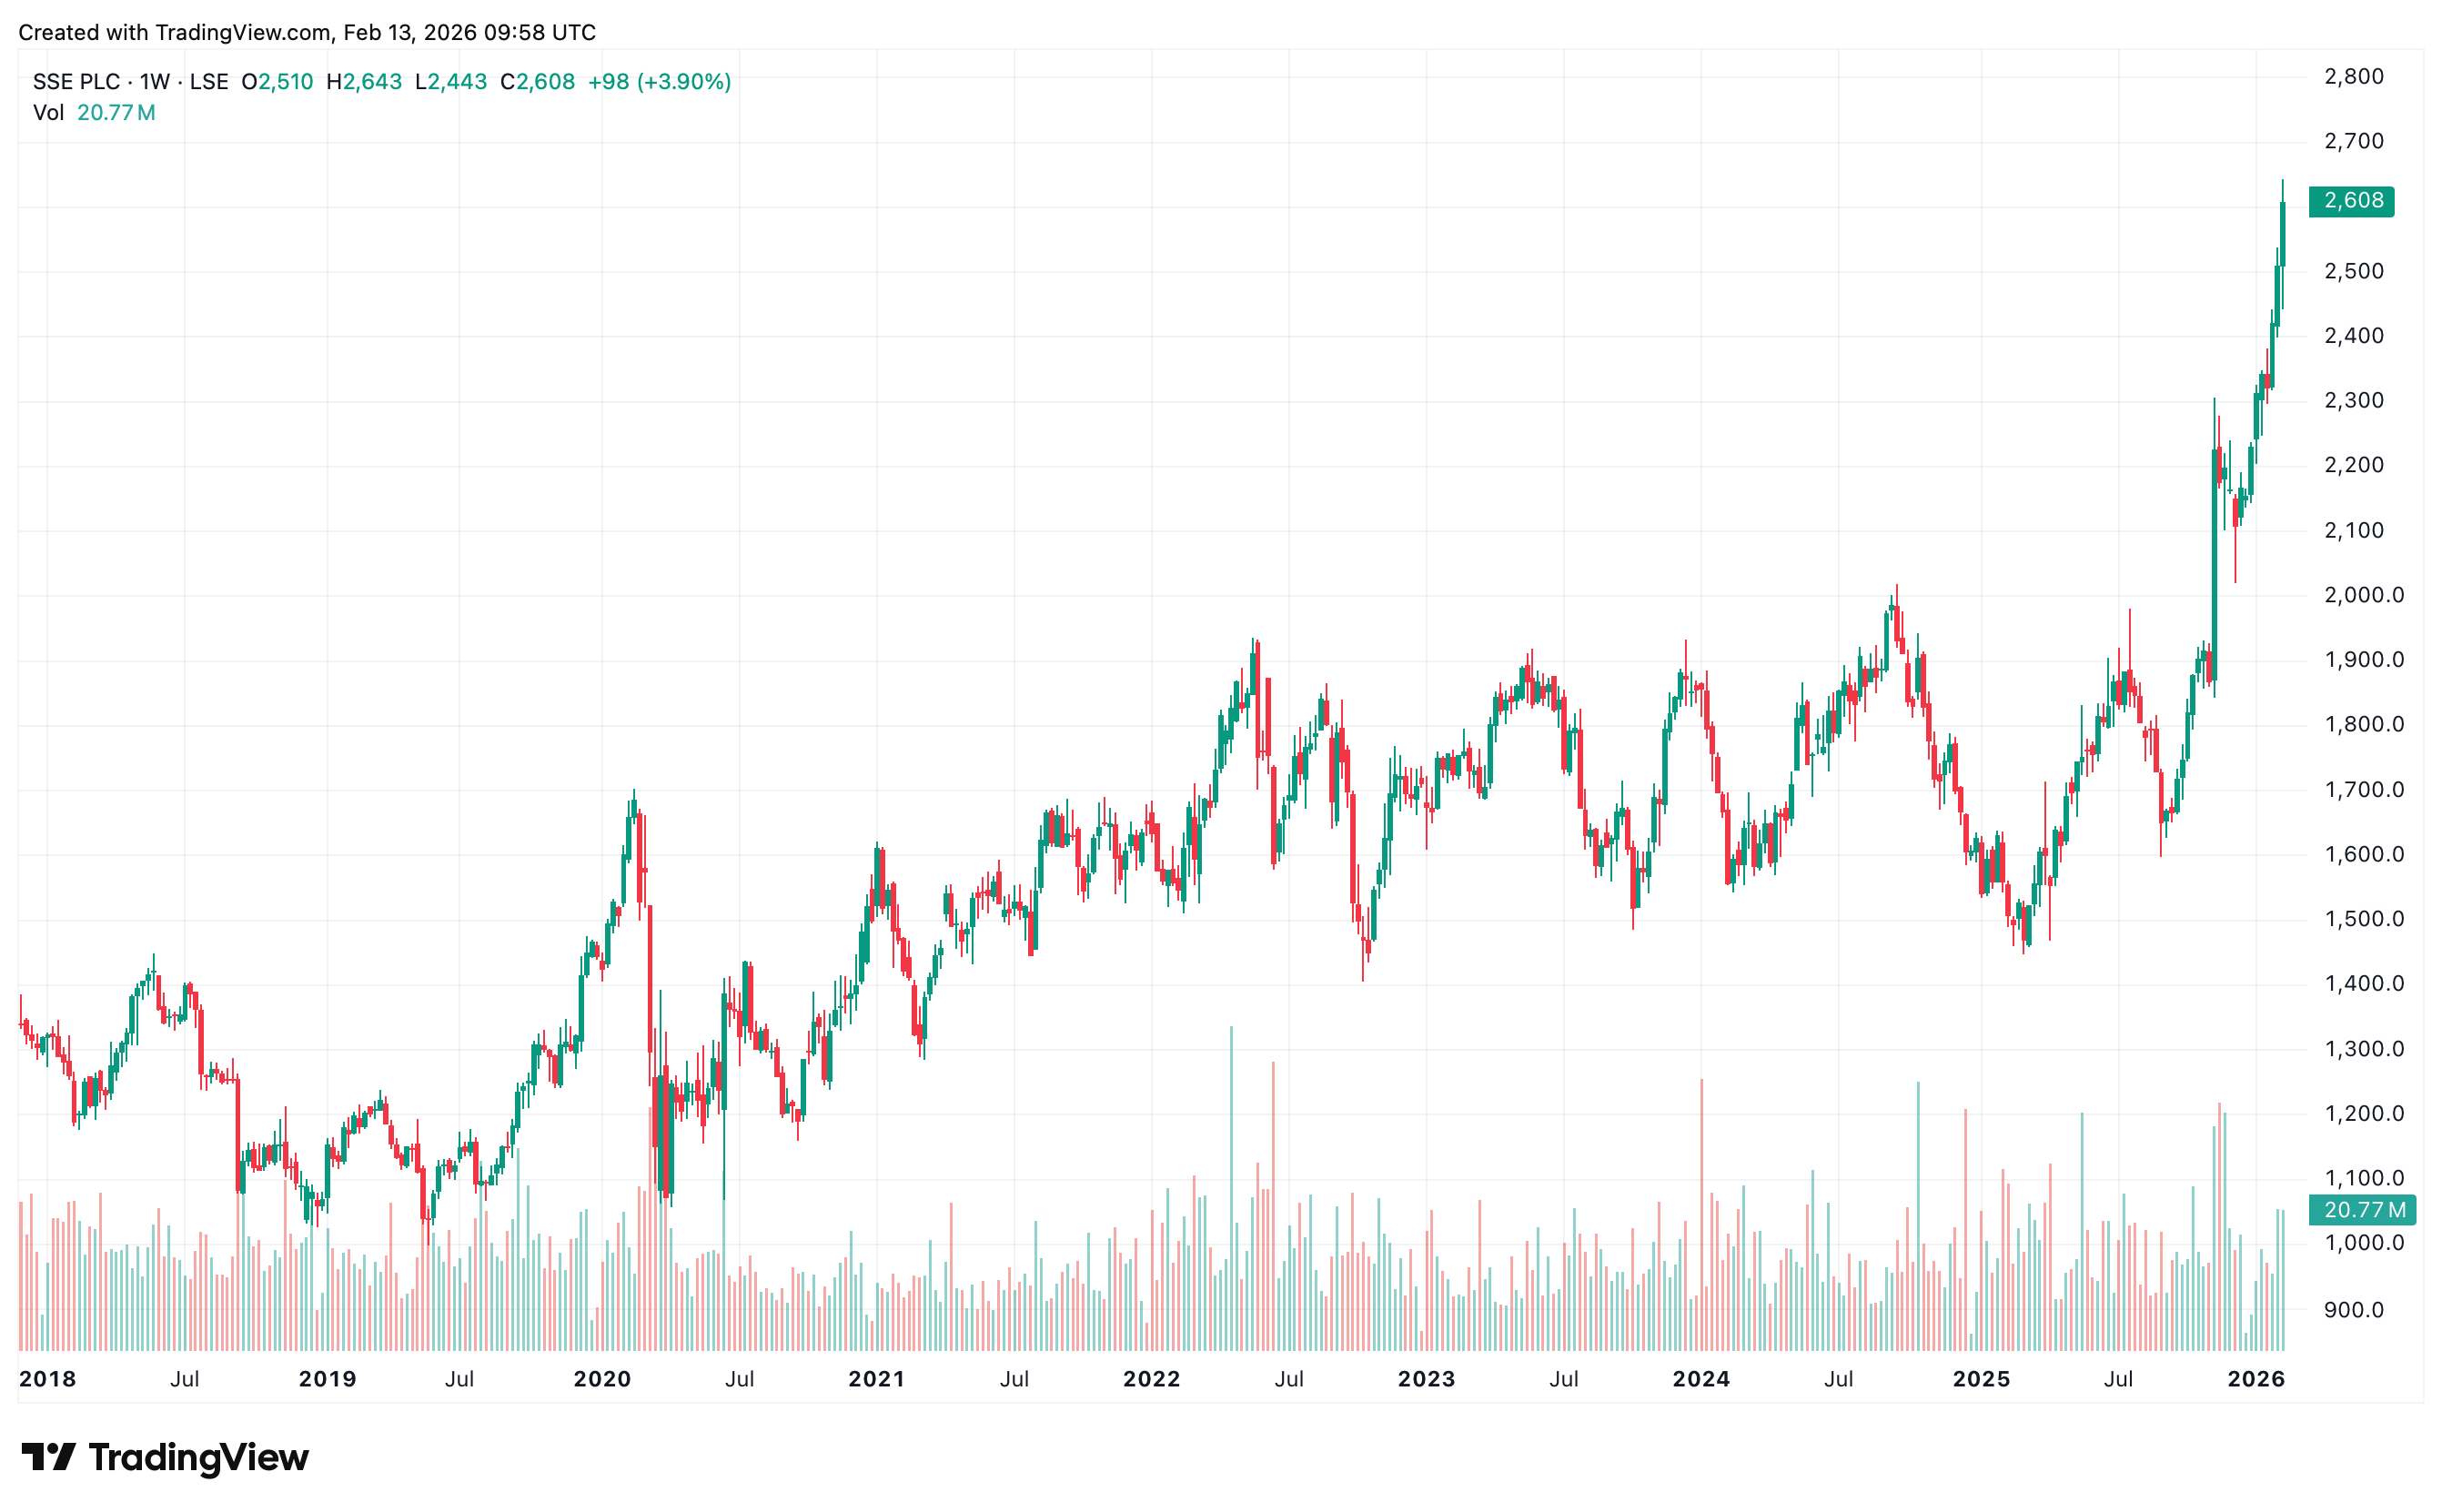Click the 20.77 M volume axis label
The height and width of the screenshot is (1512, 2442).
pos(2362,1210)
